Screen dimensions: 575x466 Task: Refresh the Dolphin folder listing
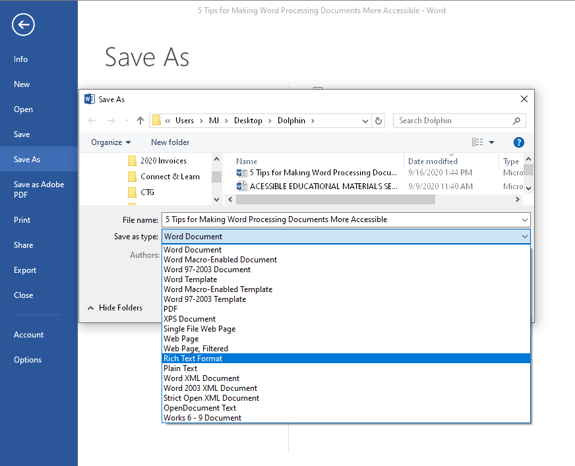click(378, 121)
